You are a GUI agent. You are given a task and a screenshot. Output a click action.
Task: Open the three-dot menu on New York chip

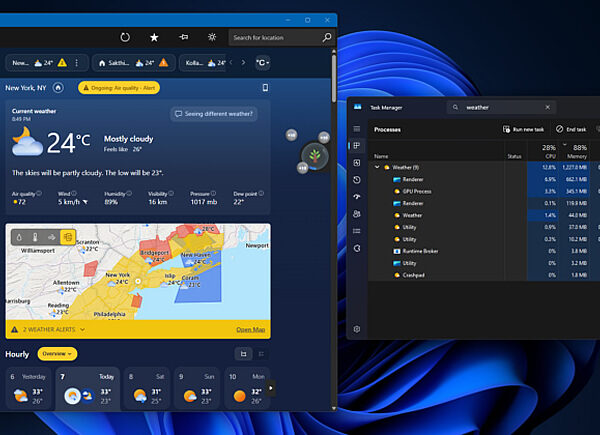(77, 63)
